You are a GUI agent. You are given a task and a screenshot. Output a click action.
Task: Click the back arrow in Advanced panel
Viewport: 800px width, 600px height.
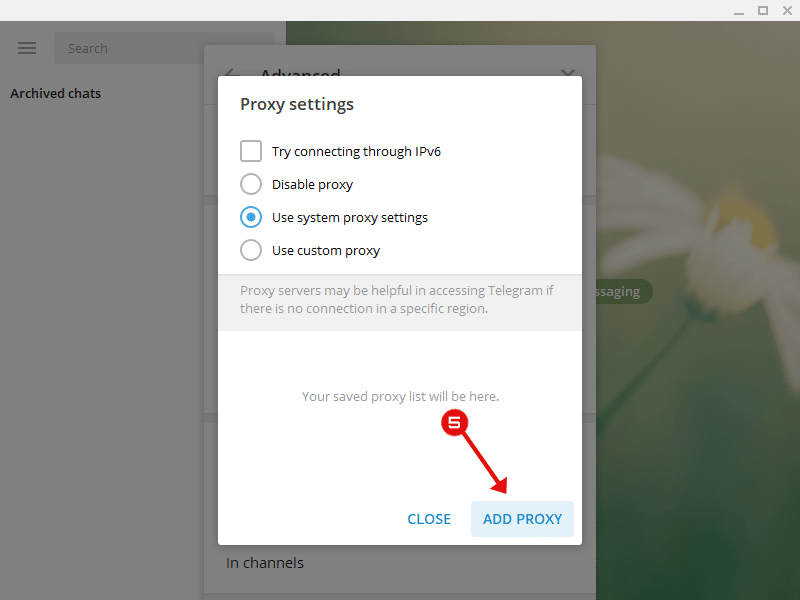point(232,72)
